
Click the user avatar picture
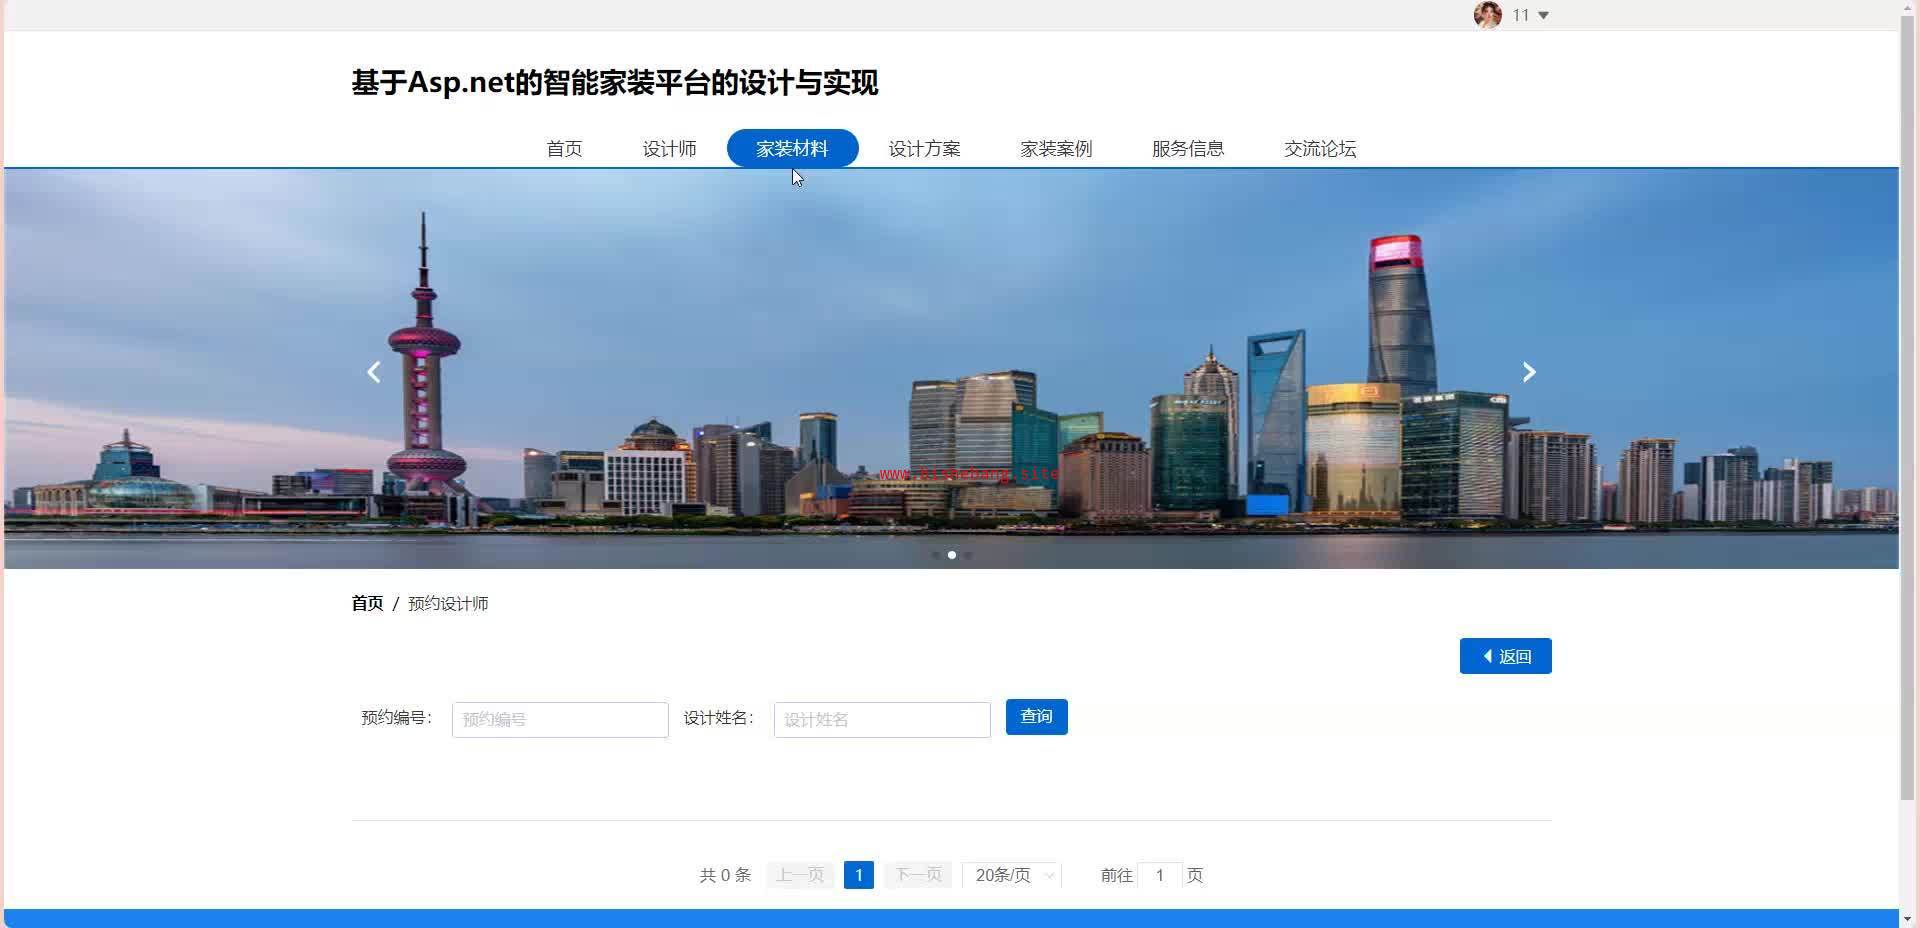1487,15
